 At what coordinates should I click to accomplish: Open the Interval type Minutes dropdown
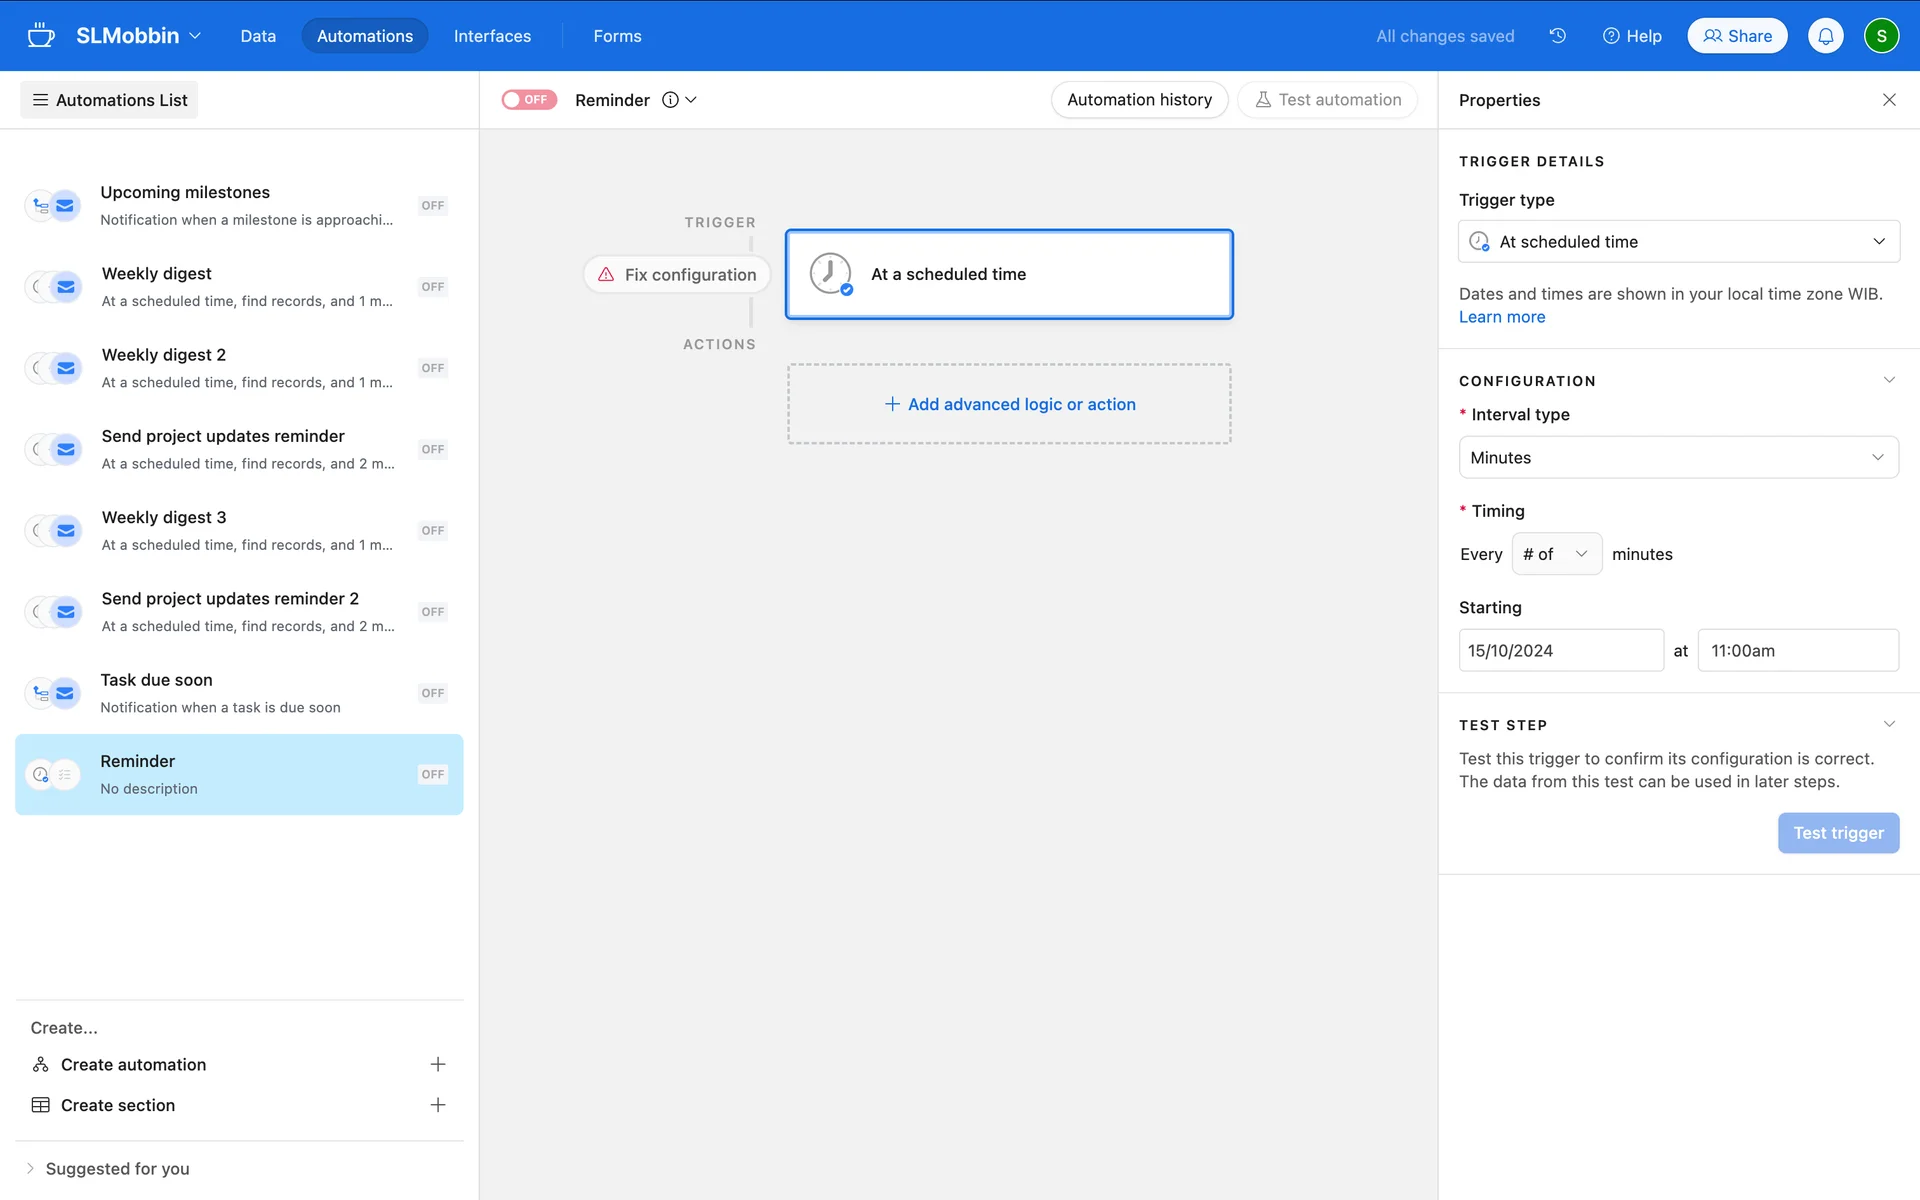pos(1678,458)
